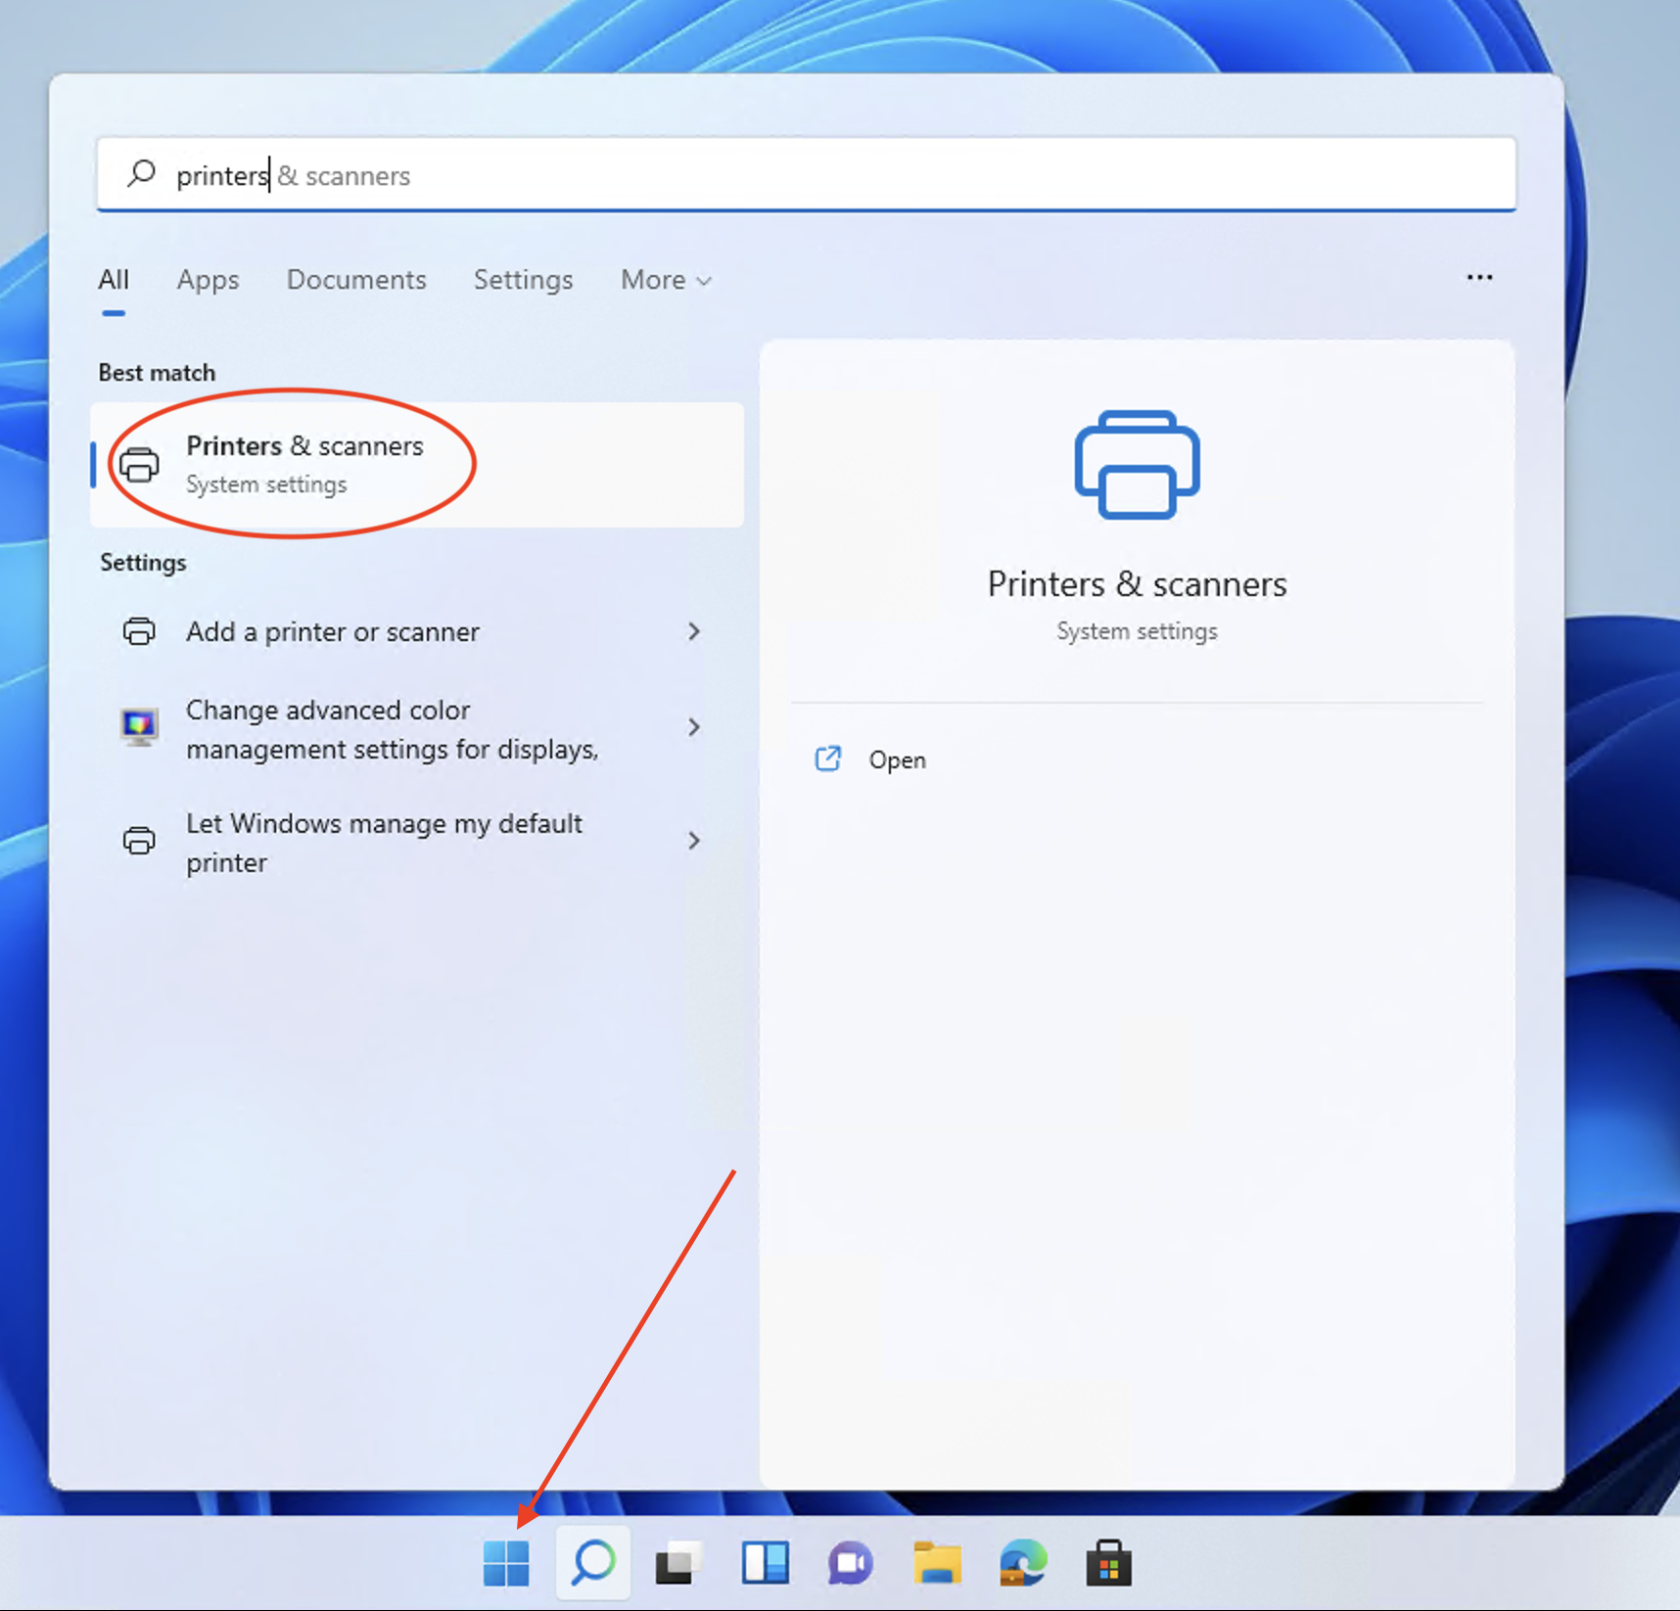Click System settings subtitle in preview pane
The width and height of the screenshot is (1680, 1611).
tap(1137, 631)
